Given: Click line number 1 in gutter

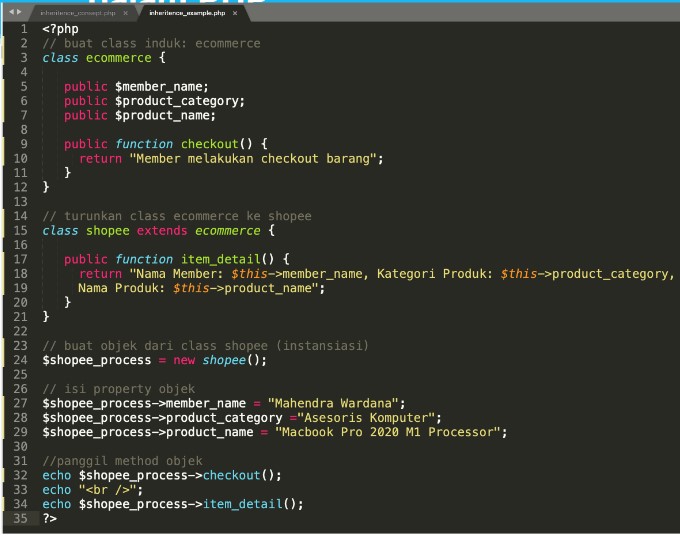Looking at the screenshot, I should [x=24, y=29].
